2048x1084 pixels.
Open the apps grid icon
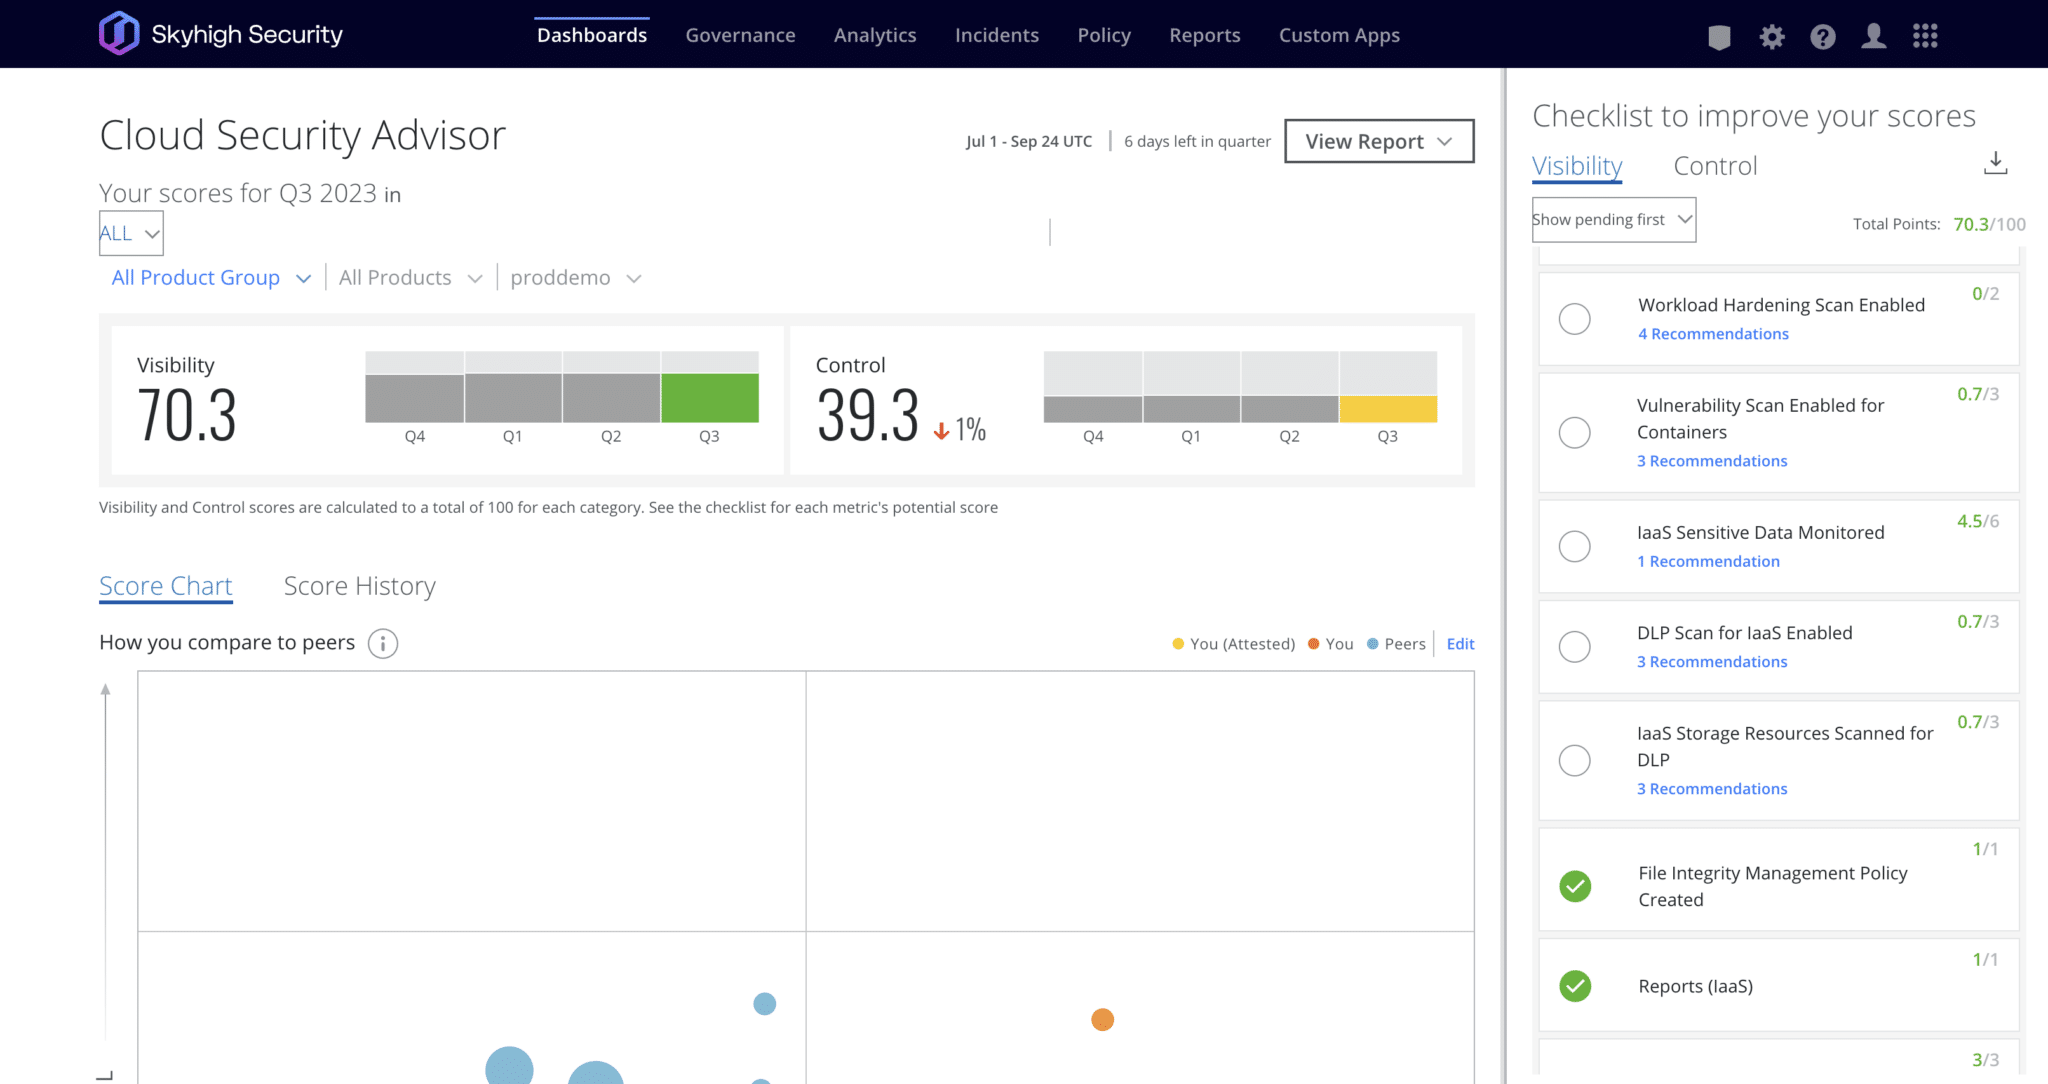[x=1925, y=37]
